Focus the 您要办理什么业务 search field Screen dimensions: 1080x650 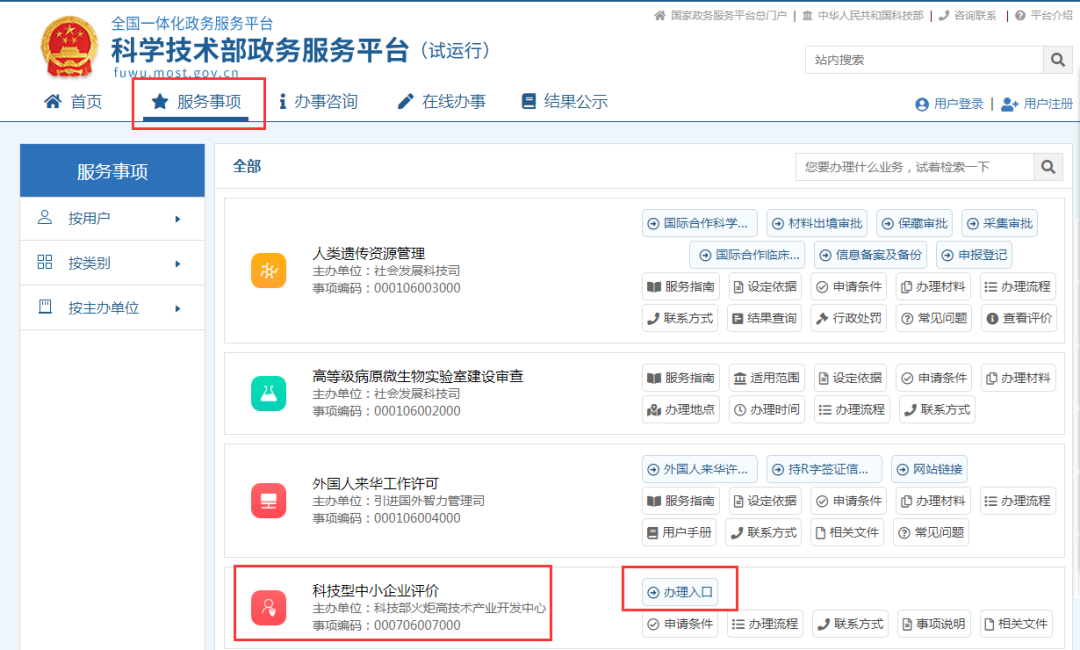tap(915, 167)
